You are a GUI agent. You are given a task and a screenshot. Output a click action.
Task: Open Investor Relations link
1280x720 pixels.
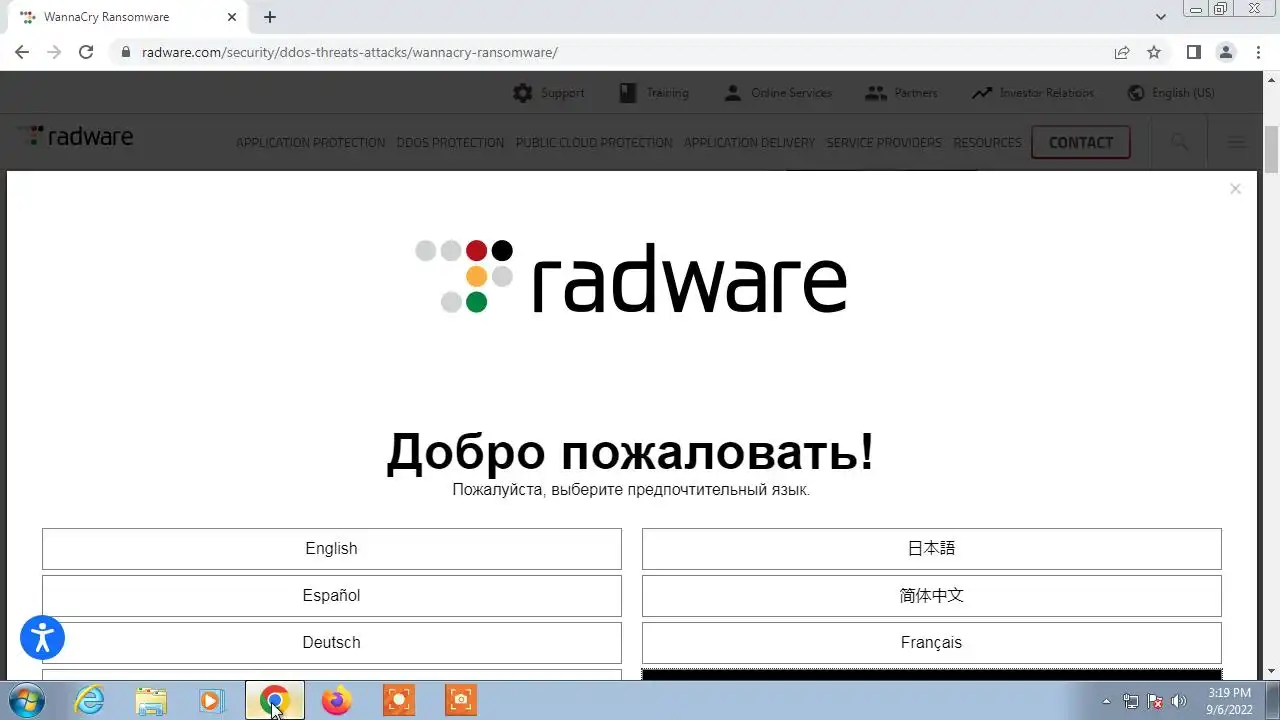[x=1033, y=93]
